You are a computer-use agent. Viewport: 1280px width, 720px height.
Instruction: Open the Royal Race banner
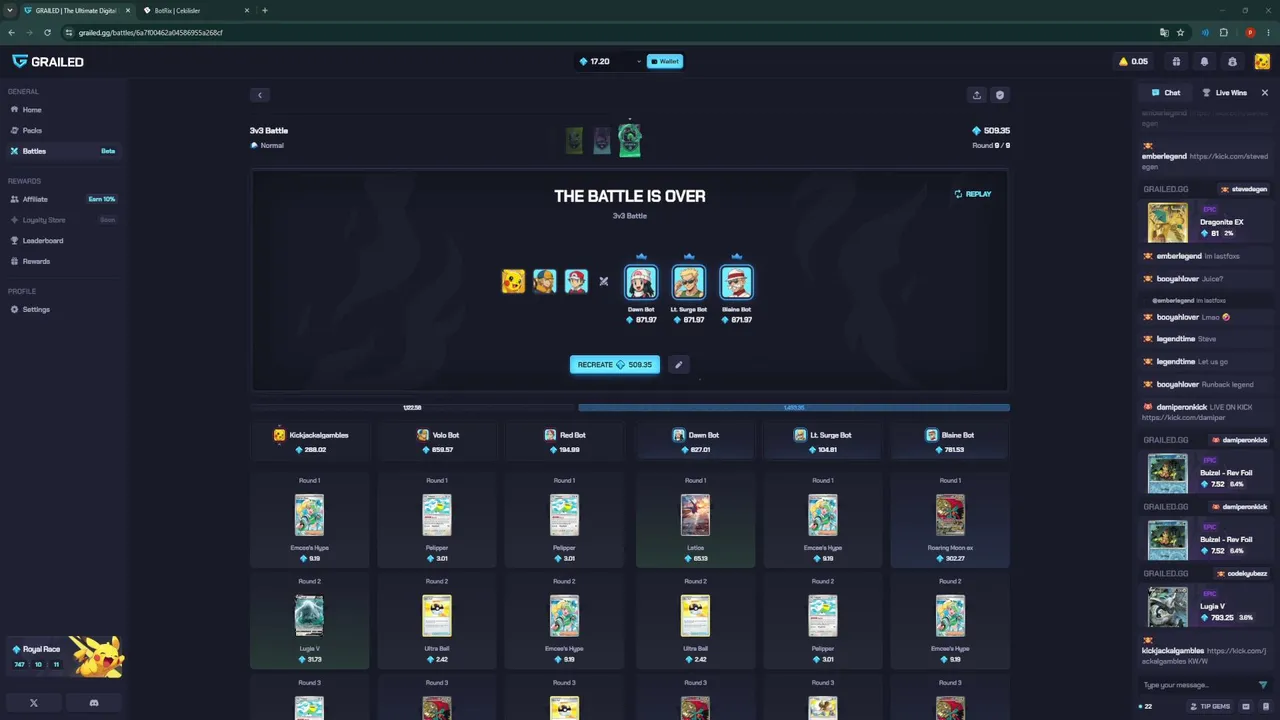(x=64, y=656)
